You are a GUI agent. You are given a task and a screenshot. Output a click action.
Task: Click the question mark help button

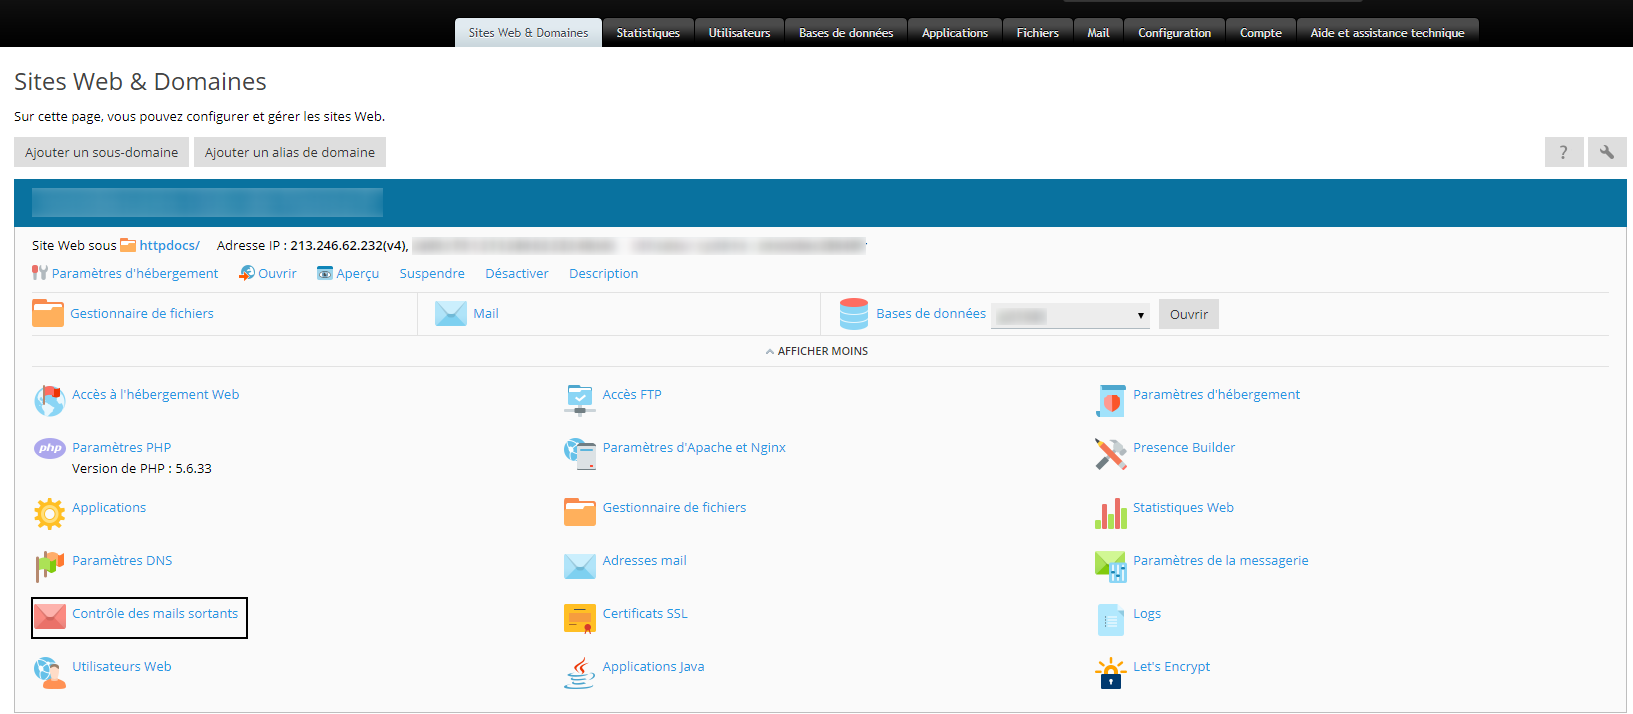(x=1564, y=152)
